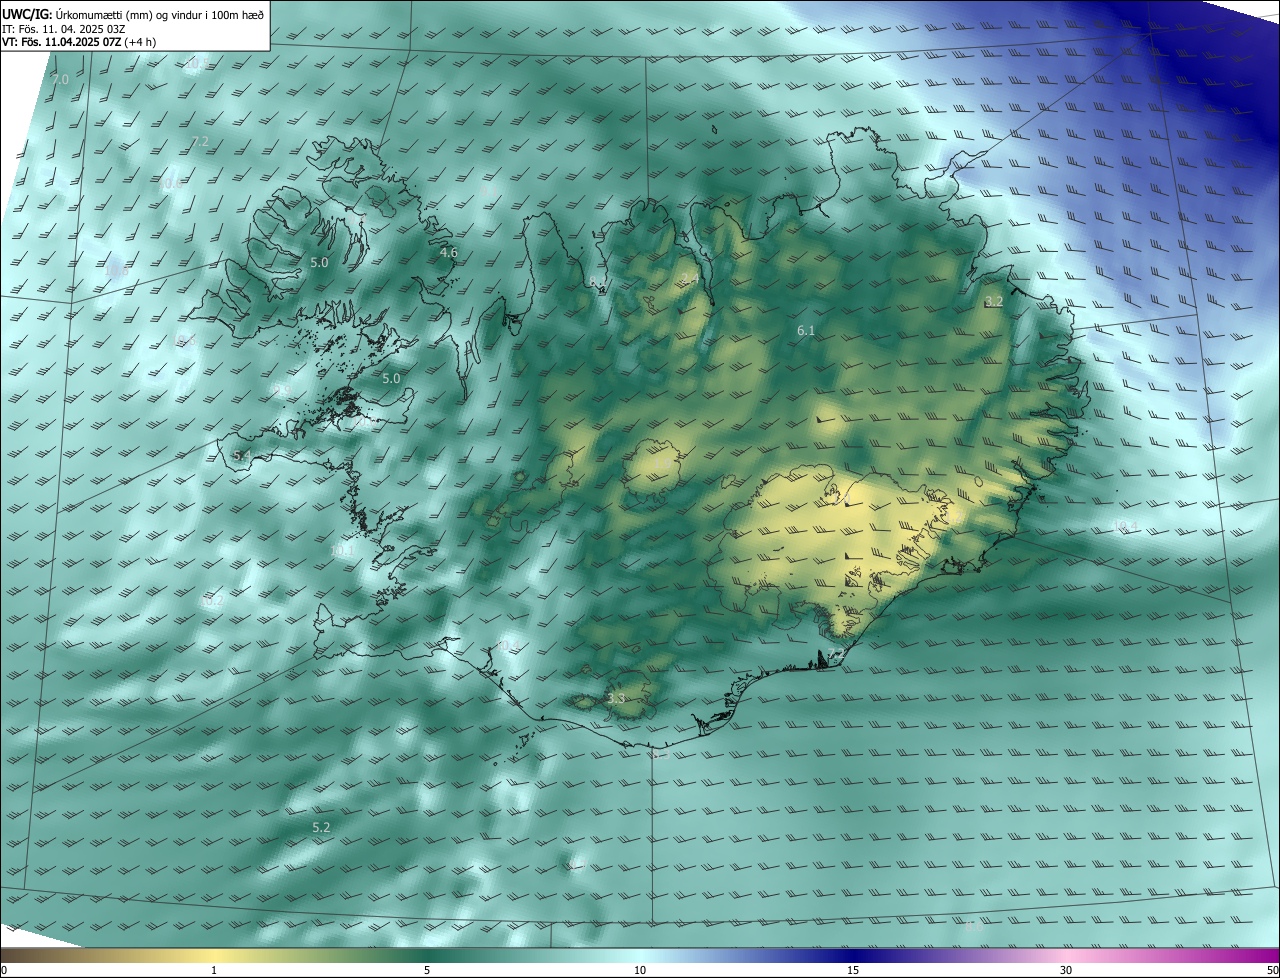Click the colour scale tick labelled 1
Image resolution: width=1280 pixels, height=978 pixels.
(x=214, y=970)
